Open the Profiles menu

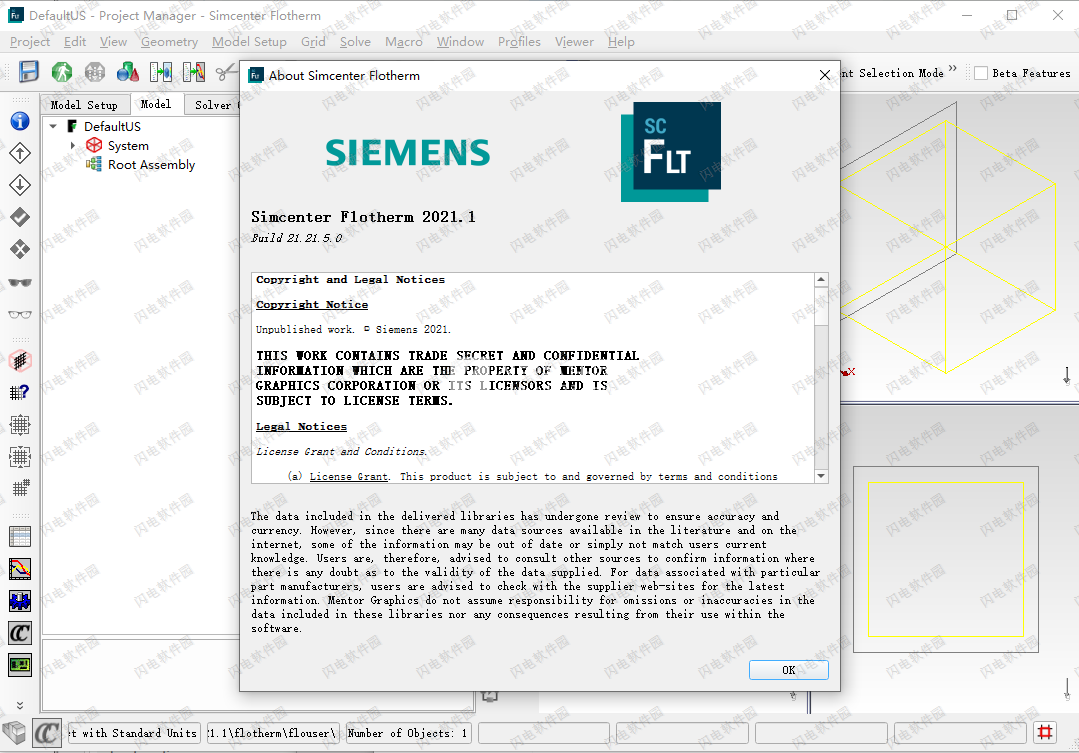click(x=519, y=42)
